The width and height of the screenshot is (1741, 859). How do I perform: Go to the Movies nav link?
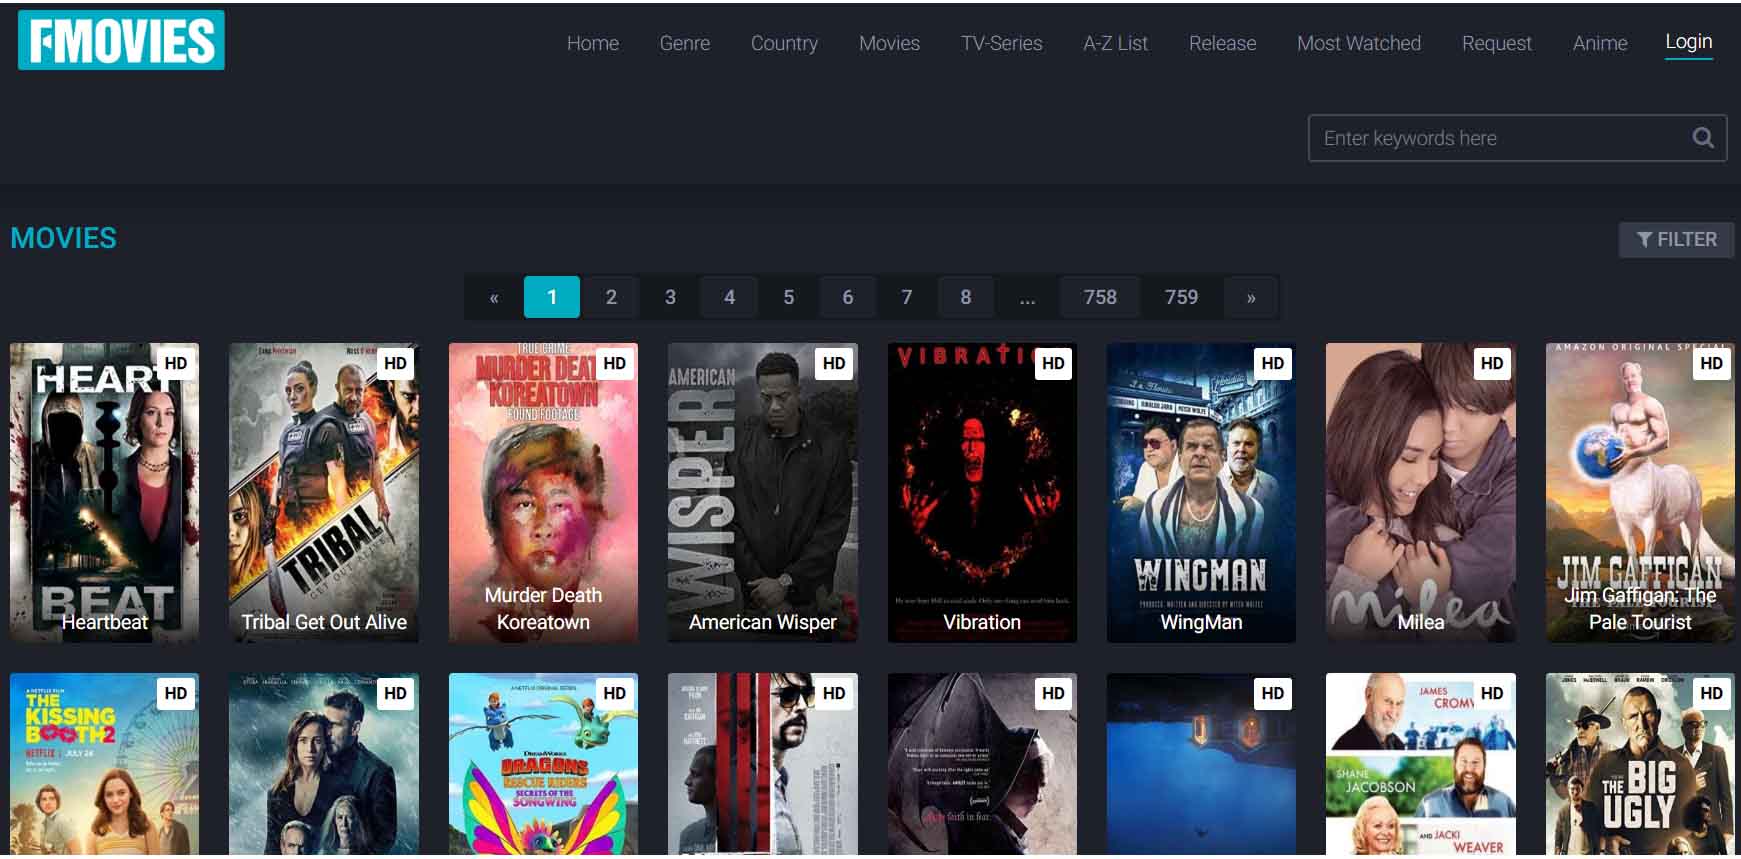889,43
